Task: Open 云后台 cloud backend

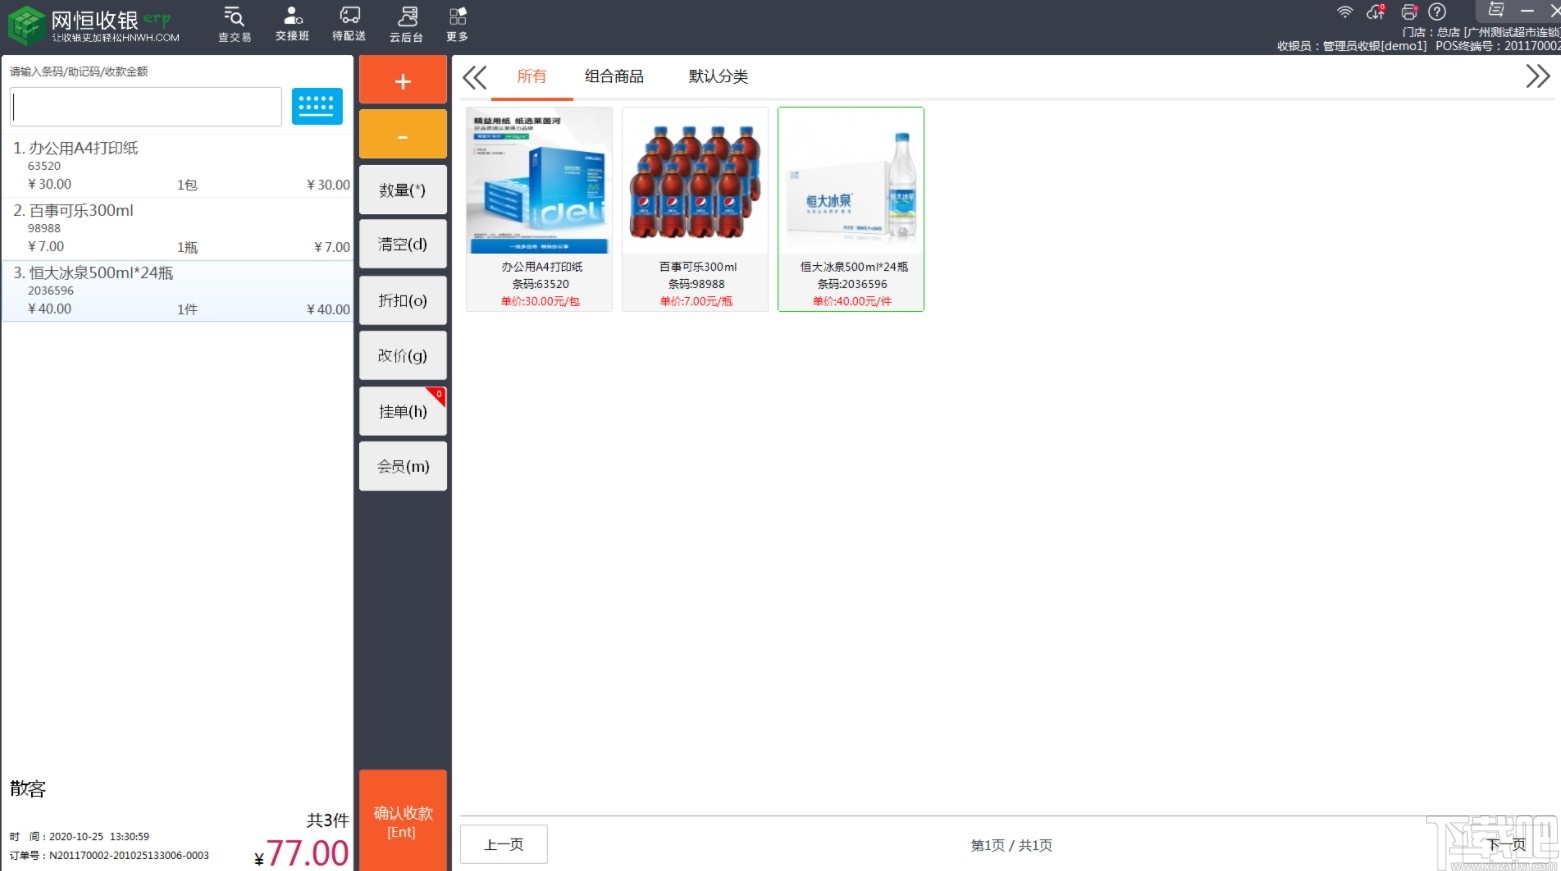Action: (x=405, y=24)
